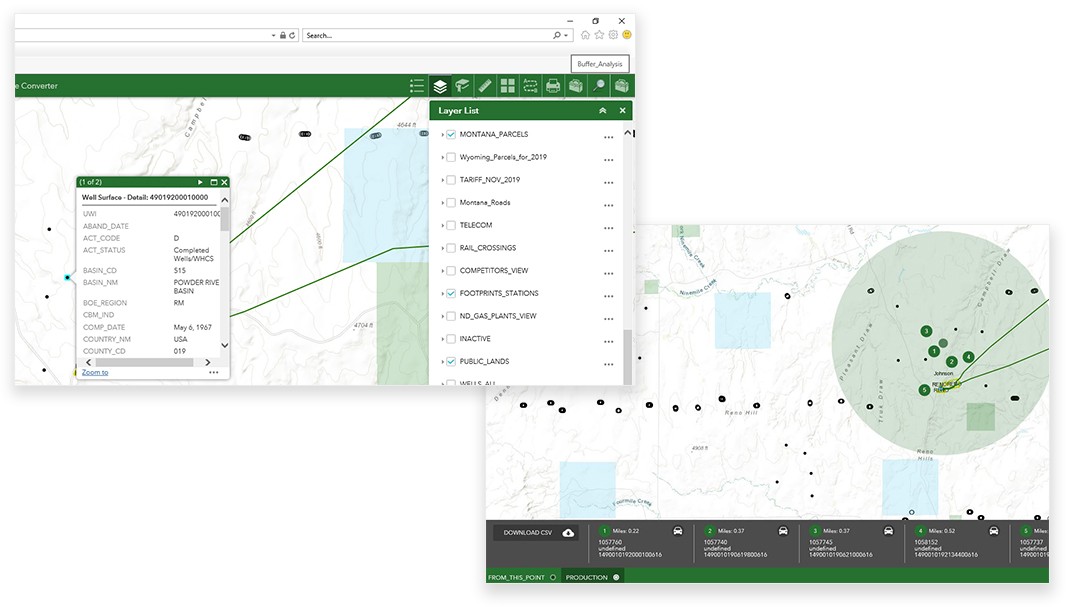Uncheck the MONTANA_PARCELS layer

(x=451, y=134)
